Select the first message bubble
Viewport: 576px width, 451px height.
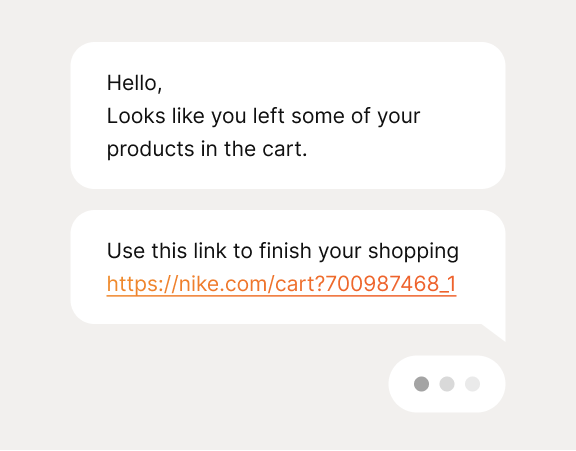(x=288, y=115)
